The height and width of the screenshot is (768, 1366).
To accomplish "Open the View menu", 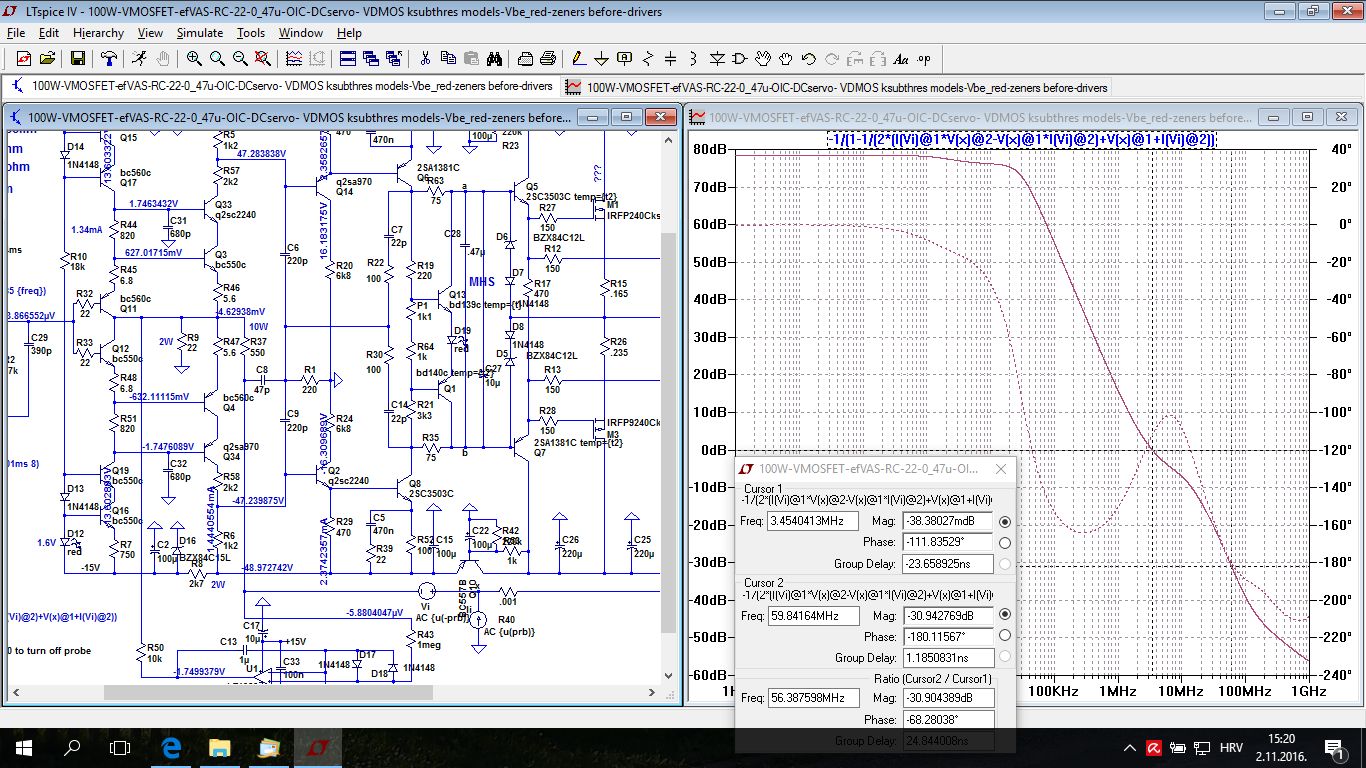I will coord(150,33).
